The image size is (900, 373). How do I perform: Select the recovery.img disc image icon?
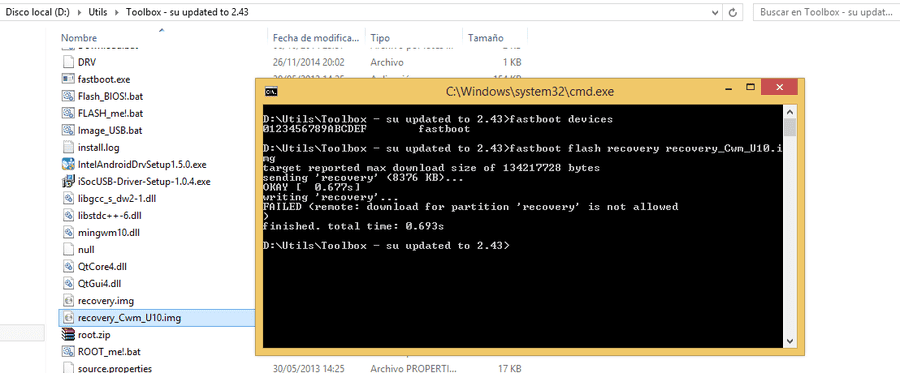coord(68,300)
